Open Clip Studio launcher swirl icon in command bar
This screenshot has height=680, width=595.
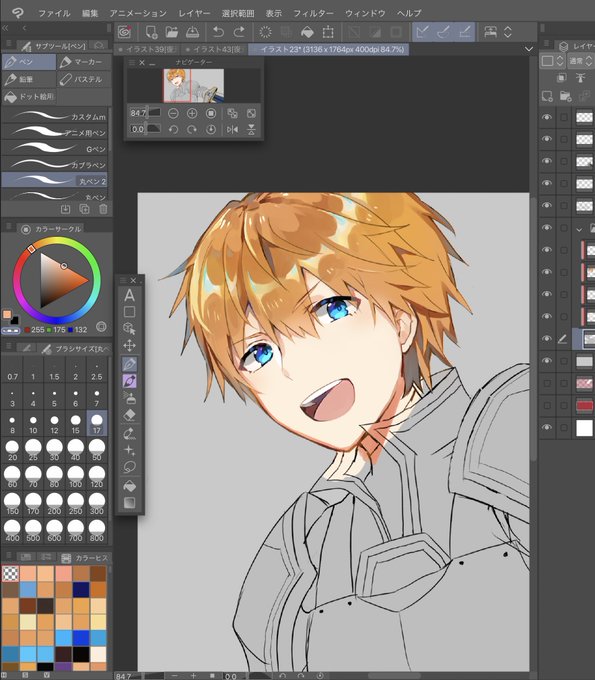pos(124,32)
